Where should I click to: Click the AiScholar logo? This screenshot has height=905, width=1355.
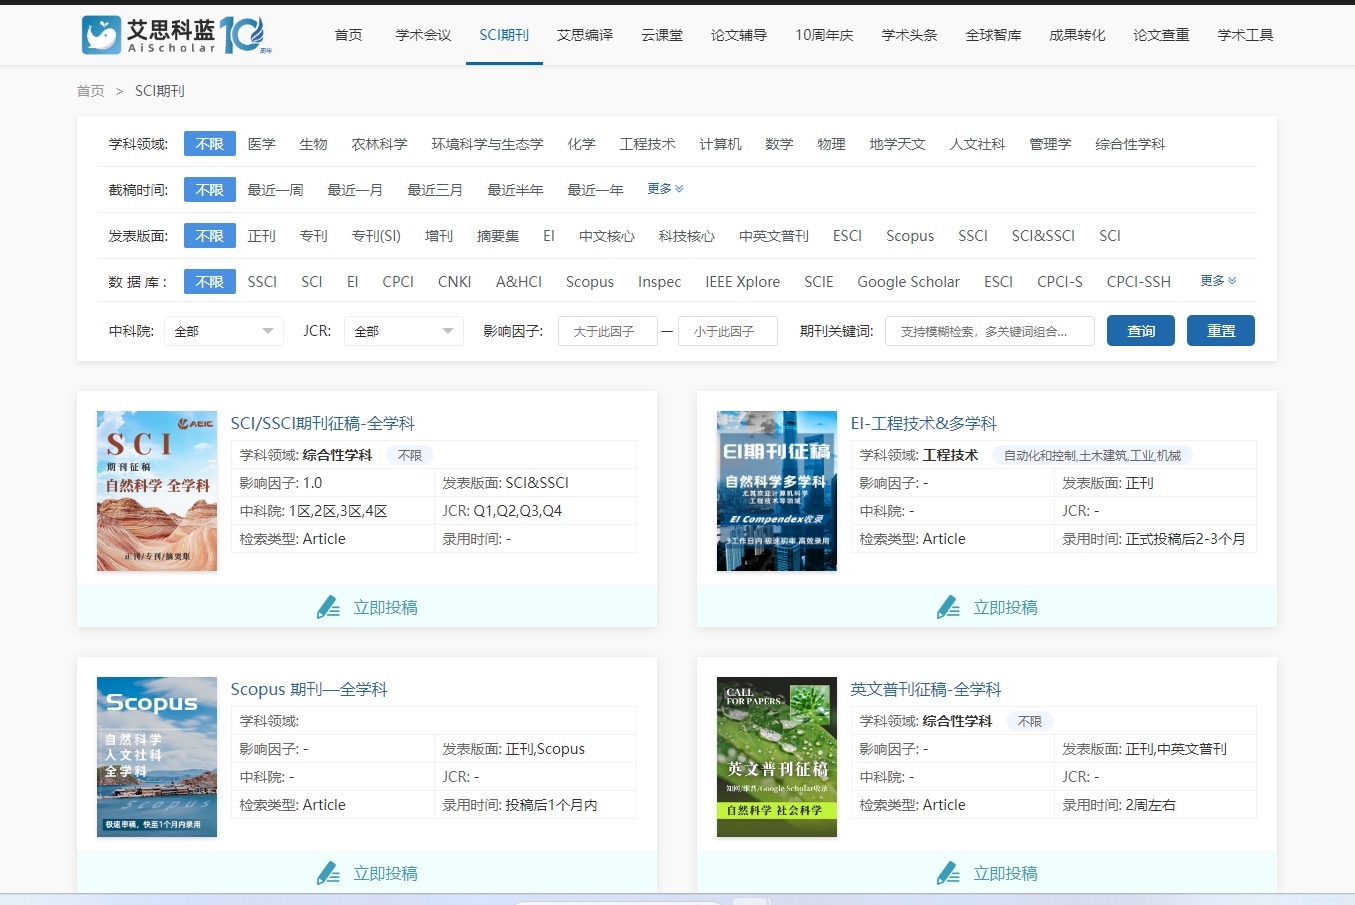click(177, 35)
